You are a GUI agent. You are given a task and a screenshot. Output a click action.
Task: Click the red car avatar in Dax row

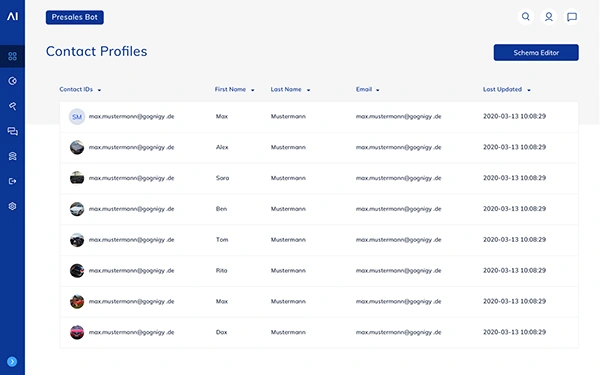coord(77,332)
